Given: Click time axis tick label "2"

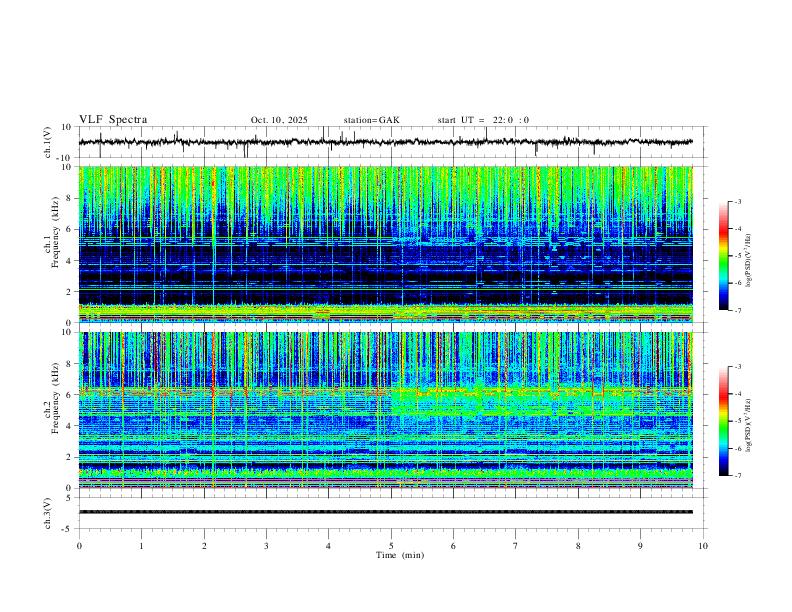Looking at the screenshot, I should 204,546.
